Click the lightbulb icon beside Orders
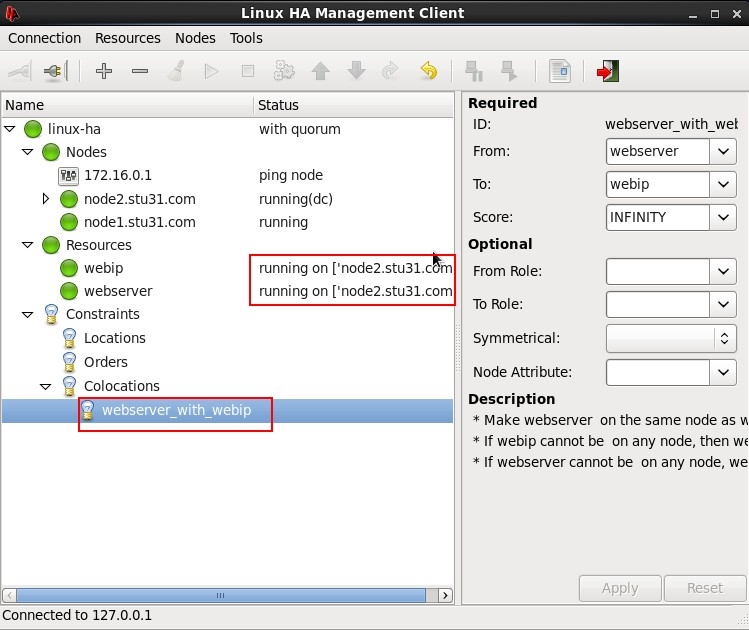The width and height of the screenshot is (749, 630). point(69,362)
